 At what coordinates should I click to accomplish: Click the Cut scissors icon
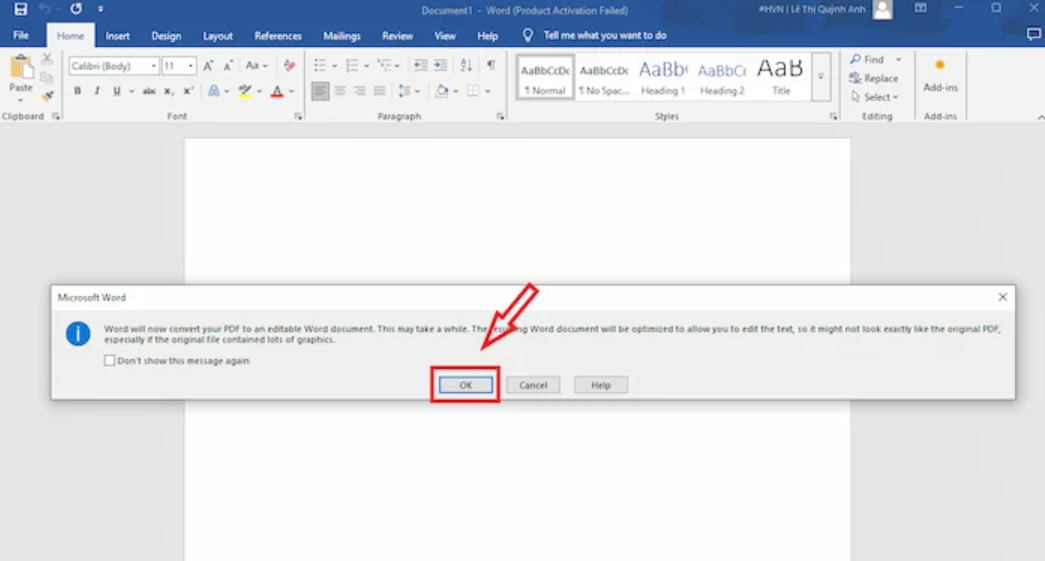point(47,60)
